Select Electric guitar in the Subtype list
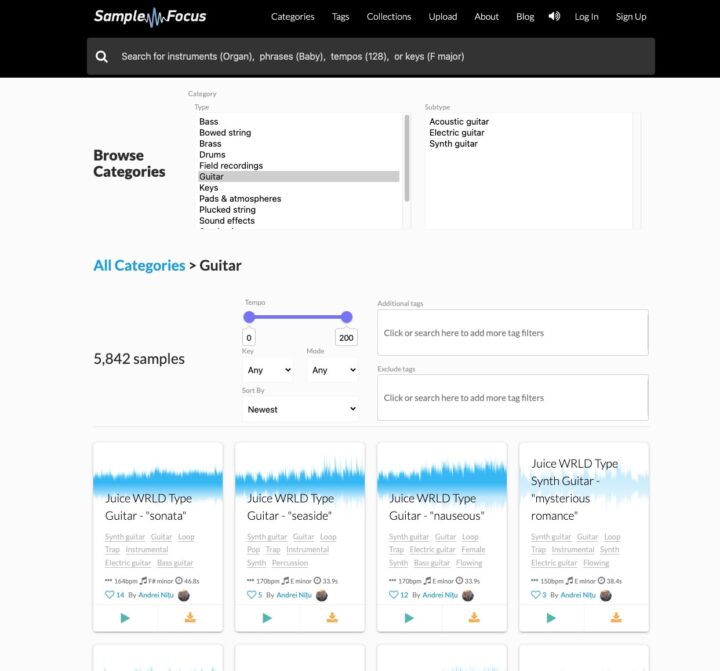The image size is (720, 671). point(457,133)
